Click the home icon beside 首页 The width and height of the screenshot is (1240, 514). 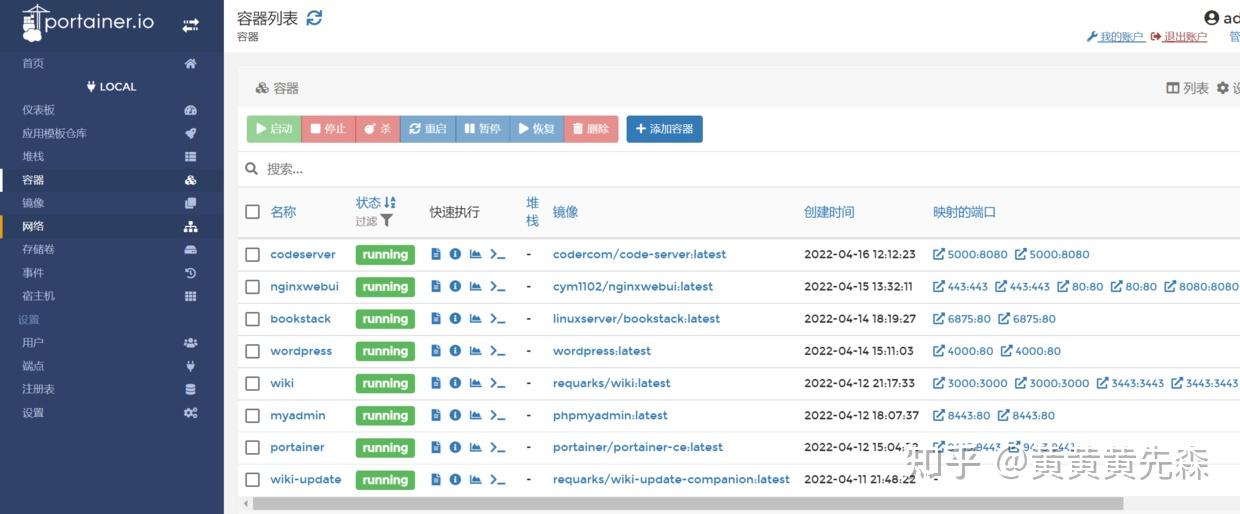pyautogui.click(x=190, y=63)
